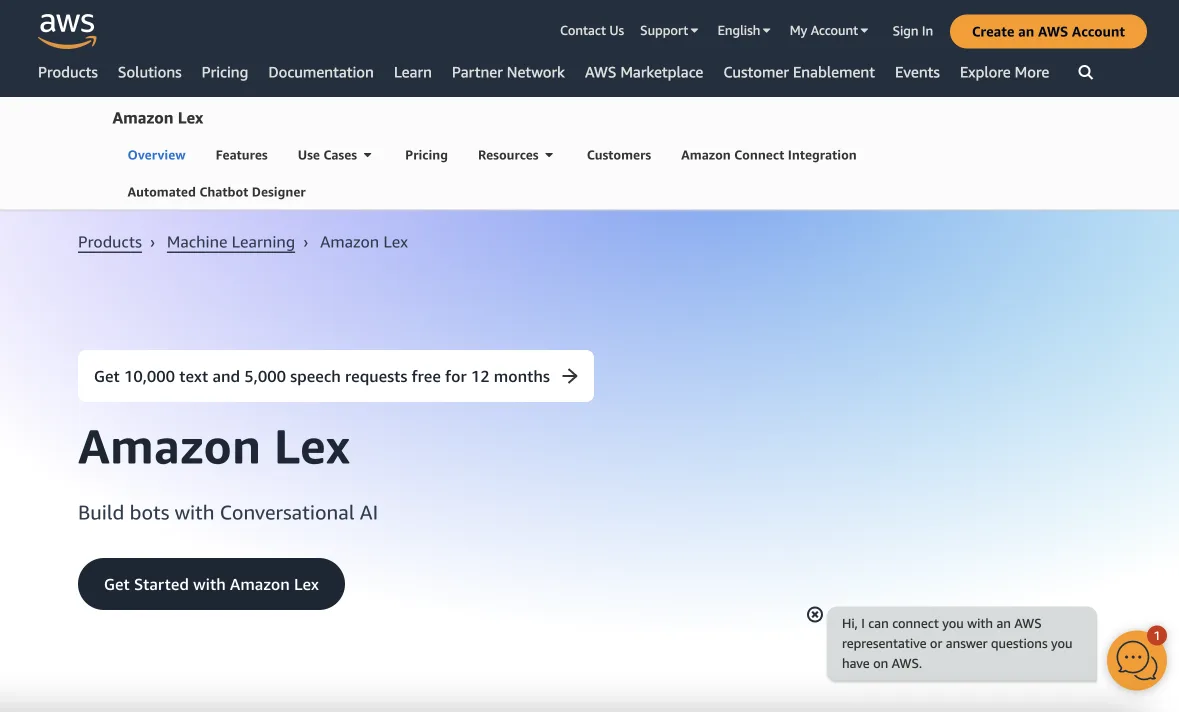
Task: Click the chat notification badge
Action: point(1156,635)
